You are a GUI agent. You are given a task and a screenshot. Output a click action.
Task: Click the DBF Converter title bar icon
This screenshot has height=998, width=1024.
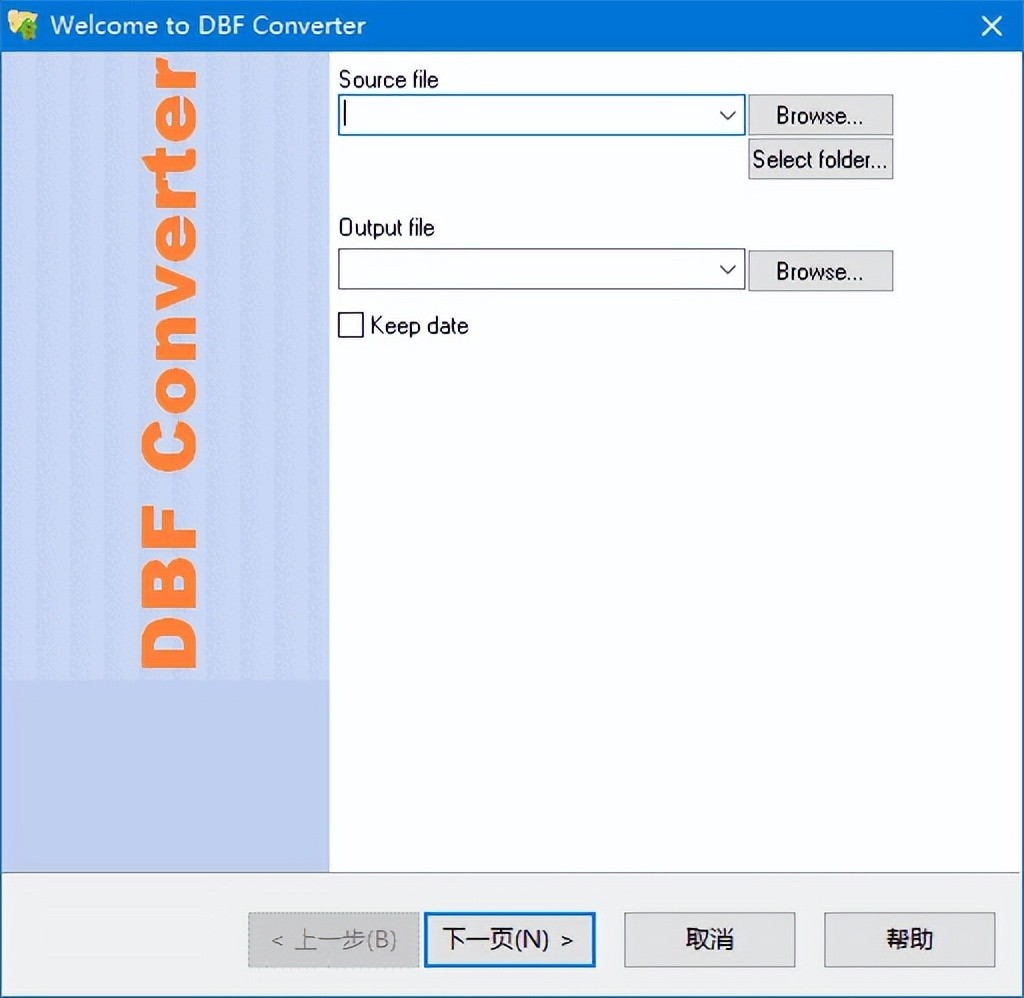coord(22,25)
